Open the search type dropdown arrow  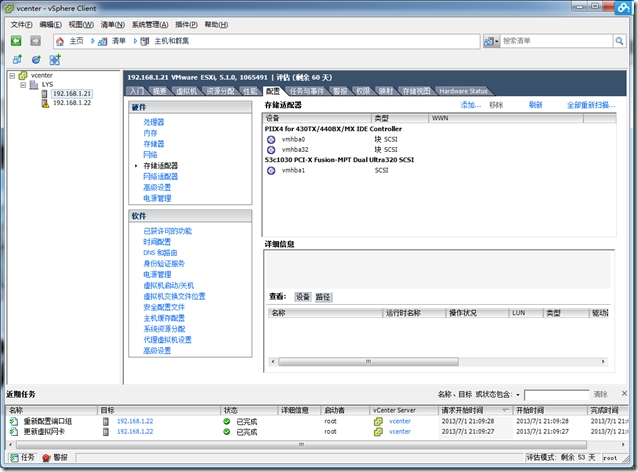496,41
